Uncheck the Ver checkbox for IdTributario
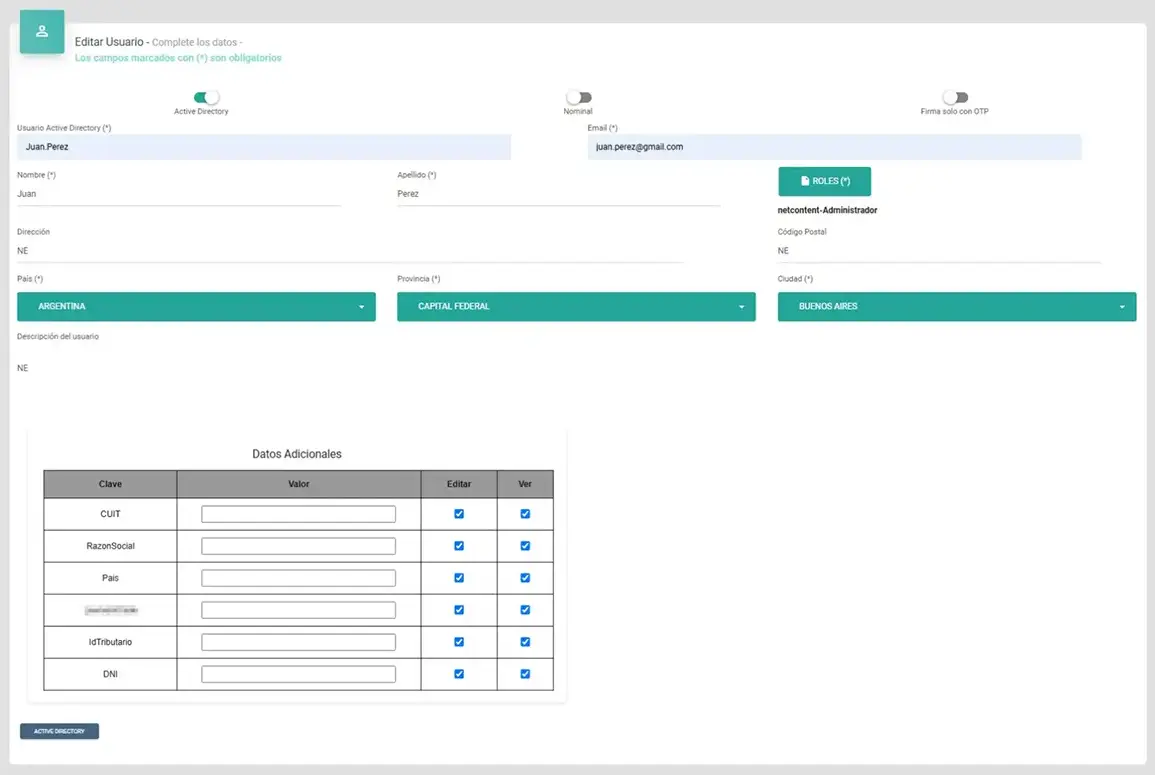This screenshot has width=1155, height=775. point(525,641)
